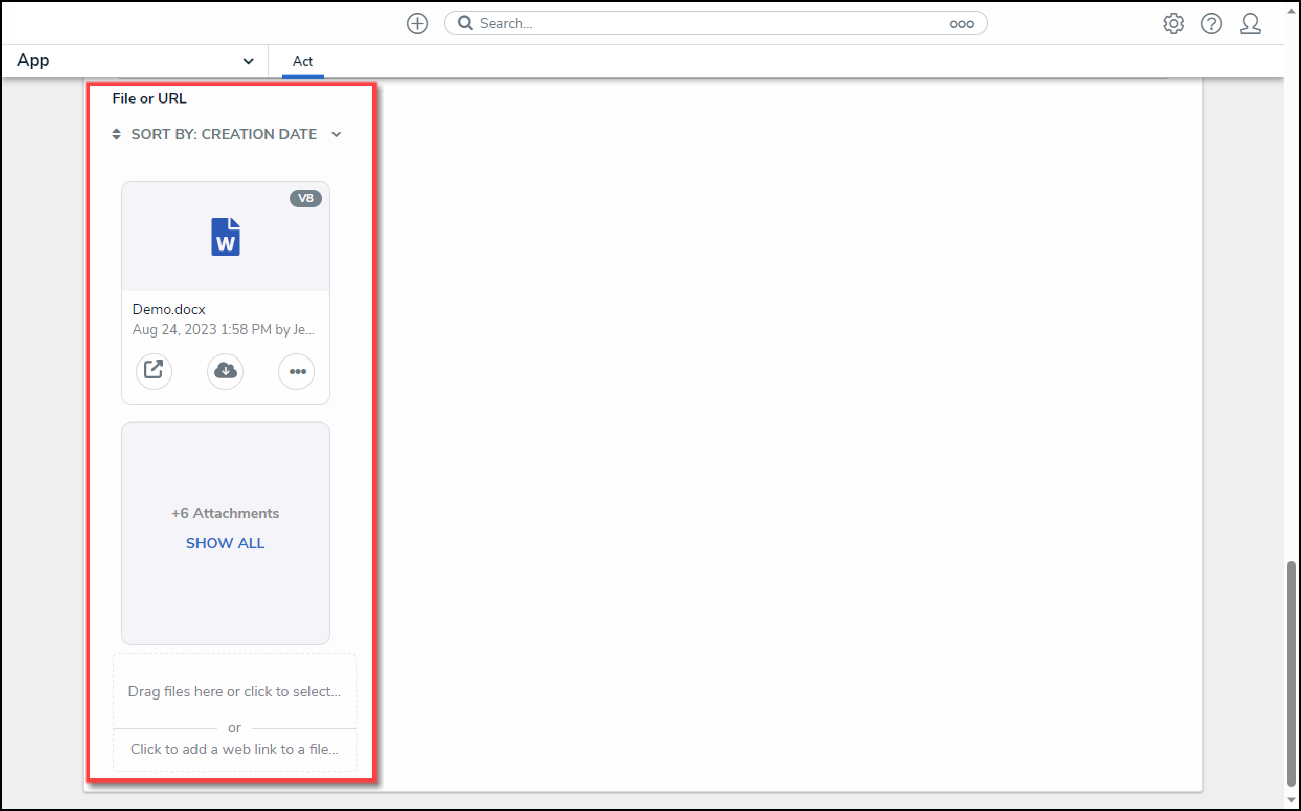Download the Demo.docx attachment
Viewport: 1301px width, 811px height.
click(x=225, y=371)
